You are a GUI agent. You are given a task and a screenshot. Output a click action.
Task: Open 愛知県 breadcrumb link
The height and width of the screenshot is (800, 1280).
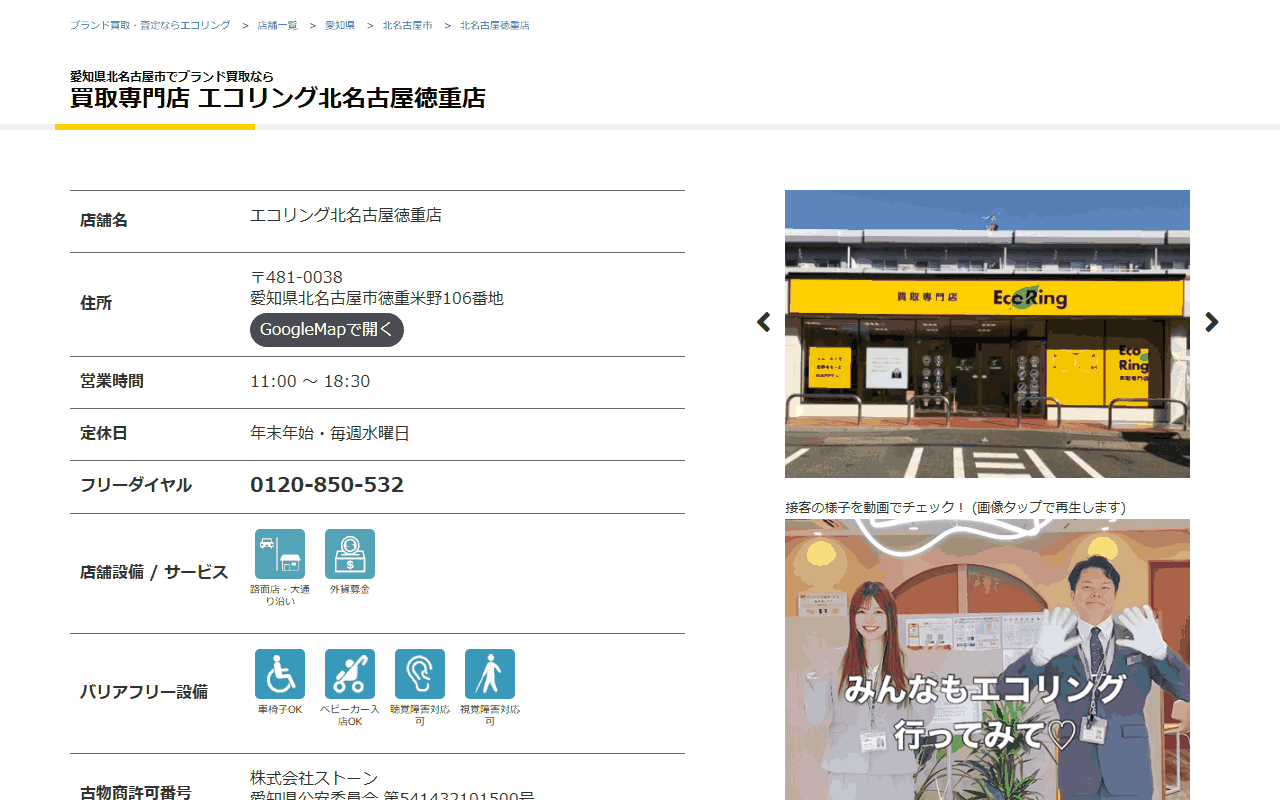(x=340, y=25)
